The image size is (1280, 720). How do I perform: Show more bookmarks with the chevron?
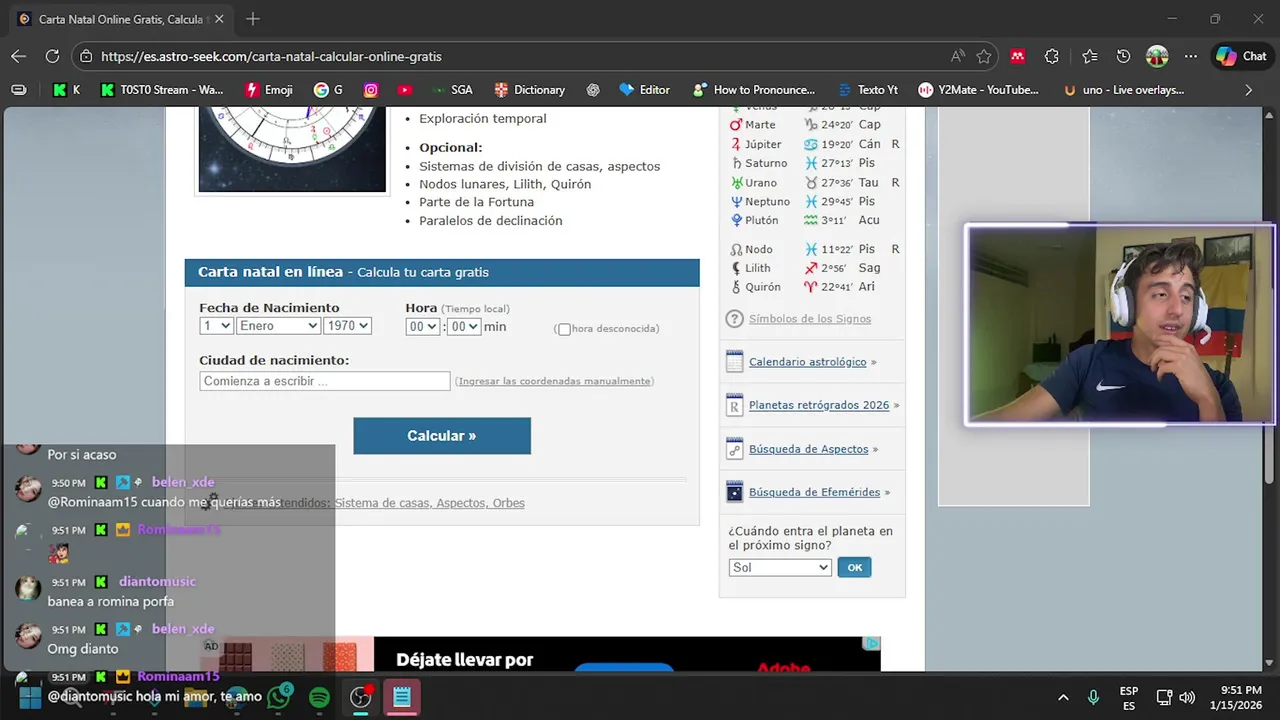click(x=1248, y=90)
